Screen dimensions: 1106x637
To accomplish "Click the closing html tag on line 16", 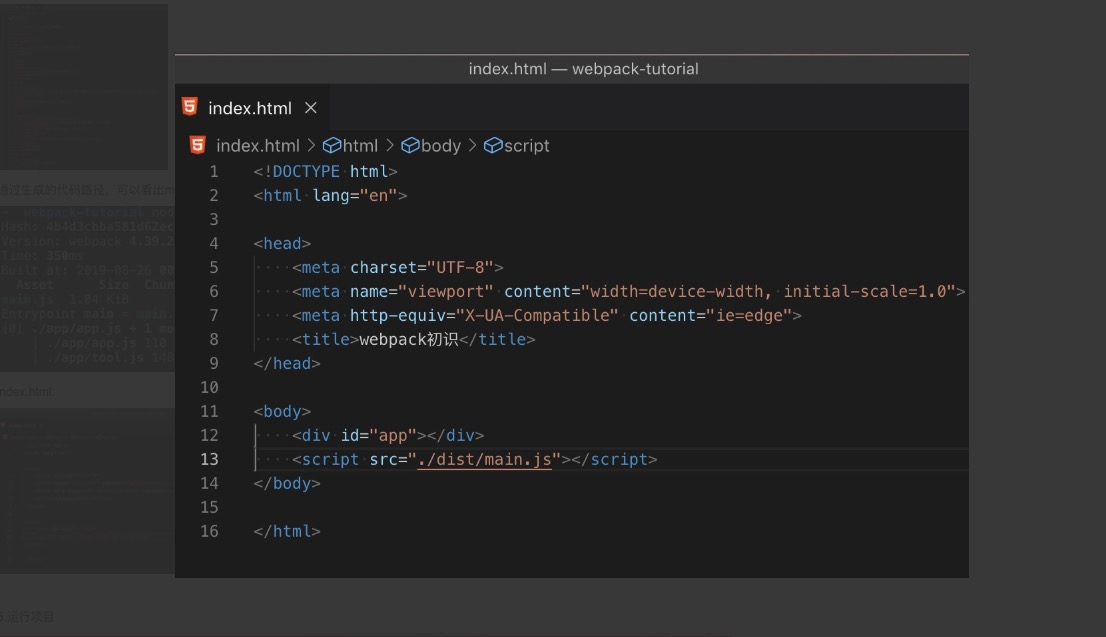I will click(x=287, y=531).
